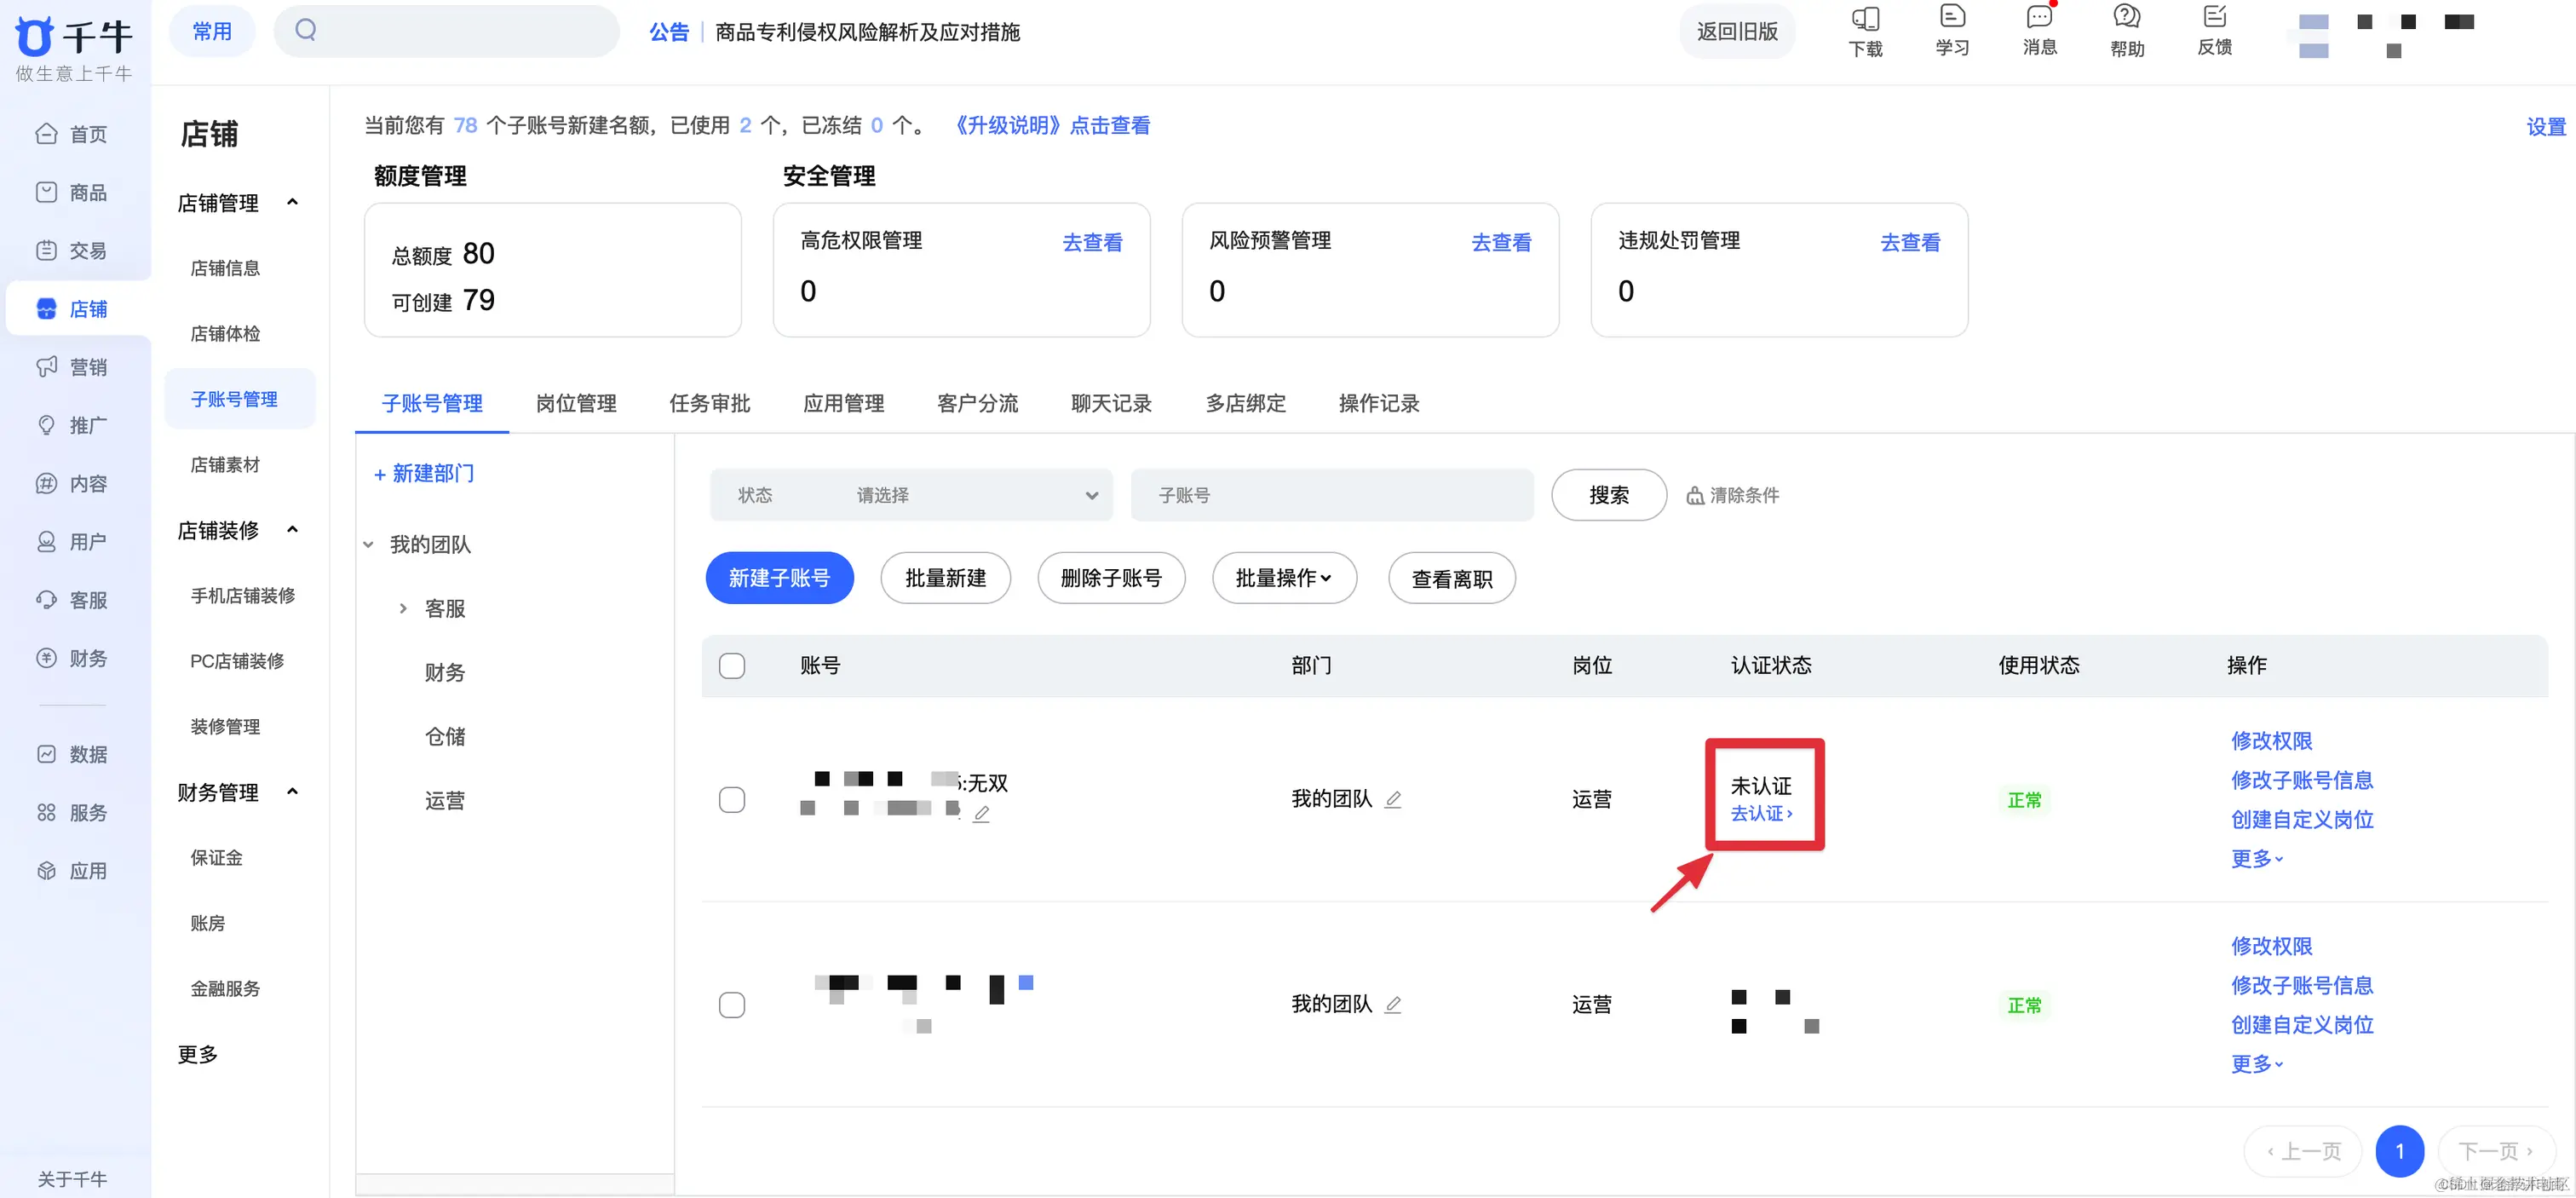Click the learning icon in top bar
Viewport: 2576px width, 1198px height.
[x=1951, y=18]
